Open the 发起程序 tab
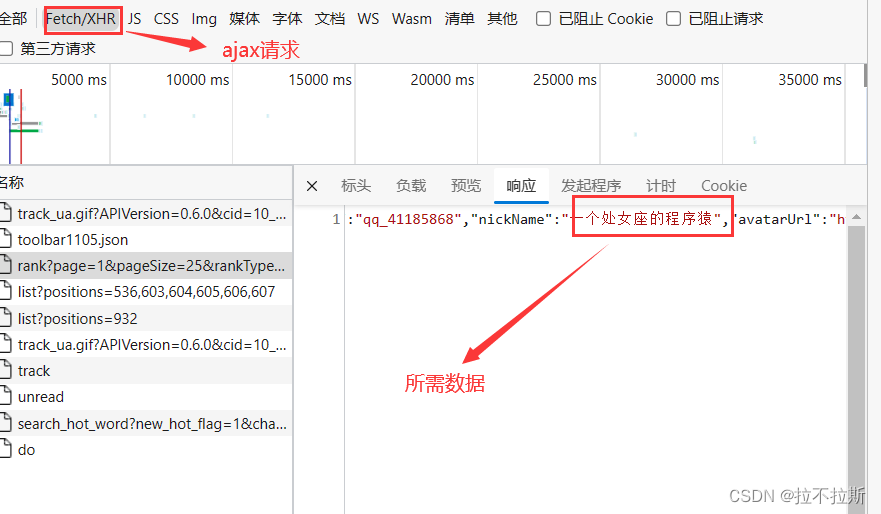881x514 pixels. click(x=591, y=186)
